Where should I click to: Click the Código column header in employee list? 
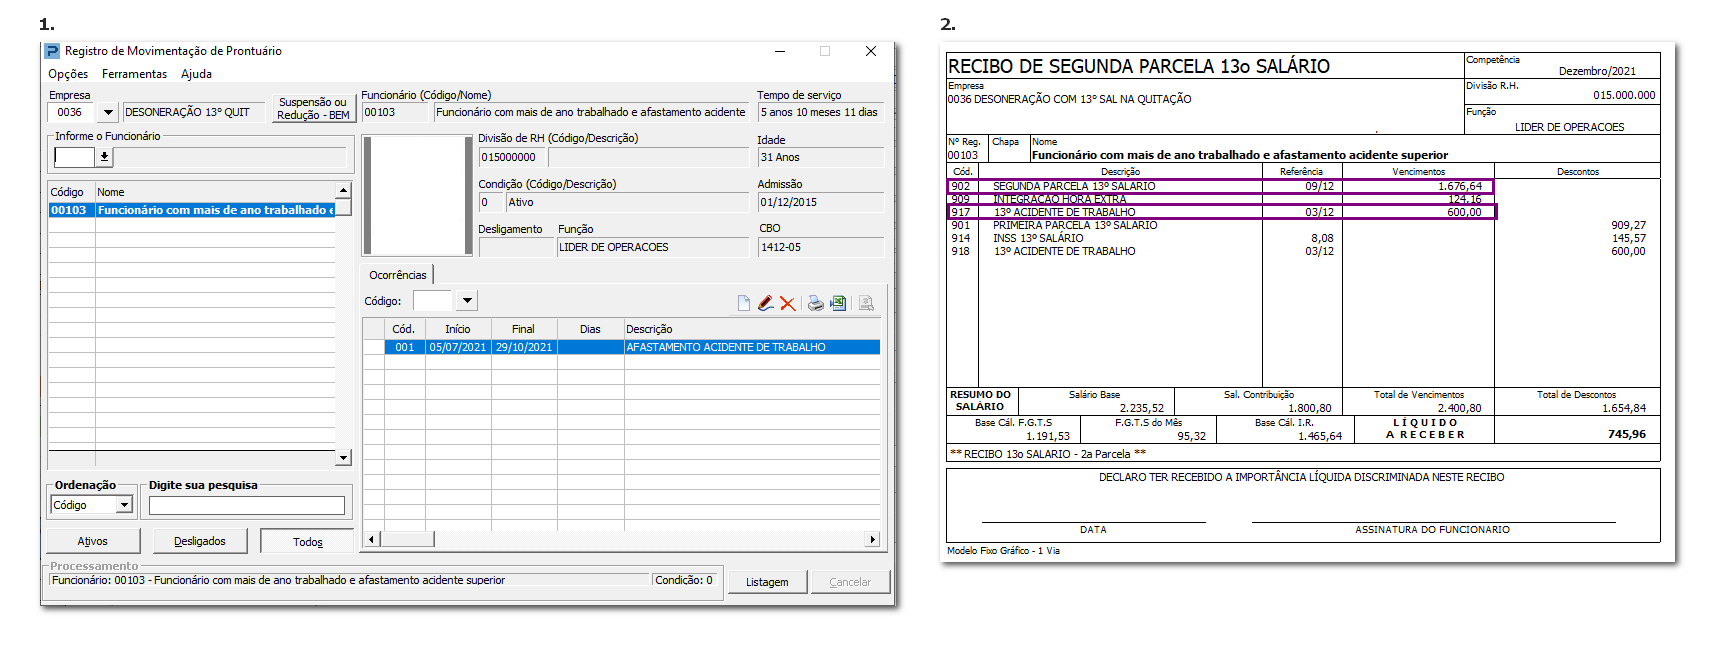pos(71,192)
